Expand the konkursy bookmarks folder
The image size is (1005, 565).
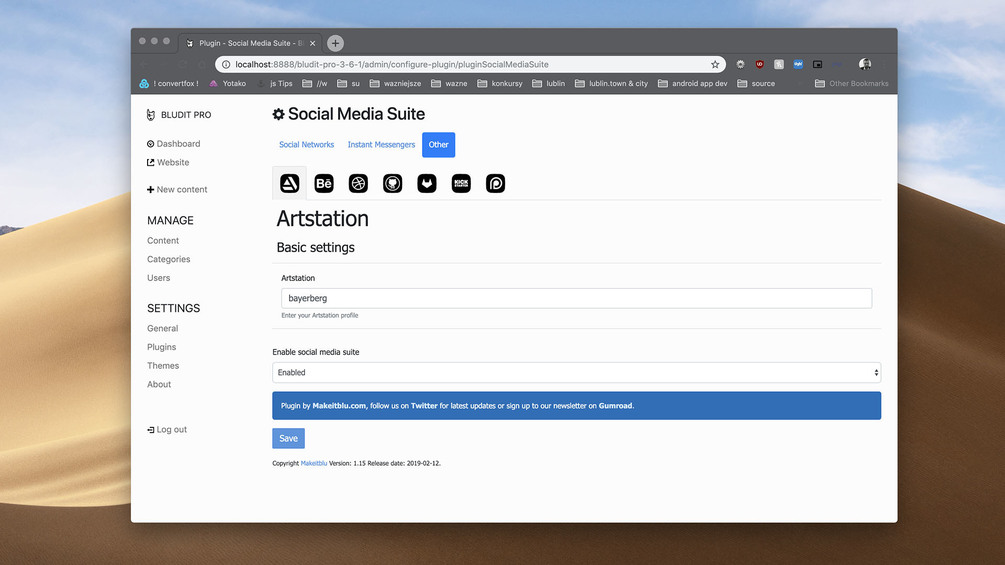500,83
